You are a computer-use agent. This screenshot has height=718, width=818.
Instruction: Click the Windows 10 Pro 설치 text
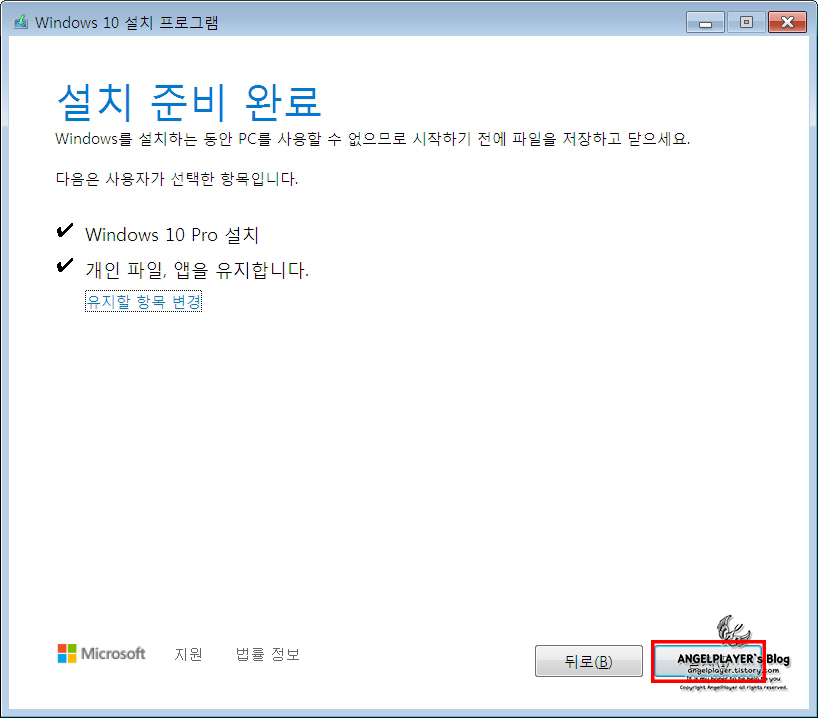point(172,235)
